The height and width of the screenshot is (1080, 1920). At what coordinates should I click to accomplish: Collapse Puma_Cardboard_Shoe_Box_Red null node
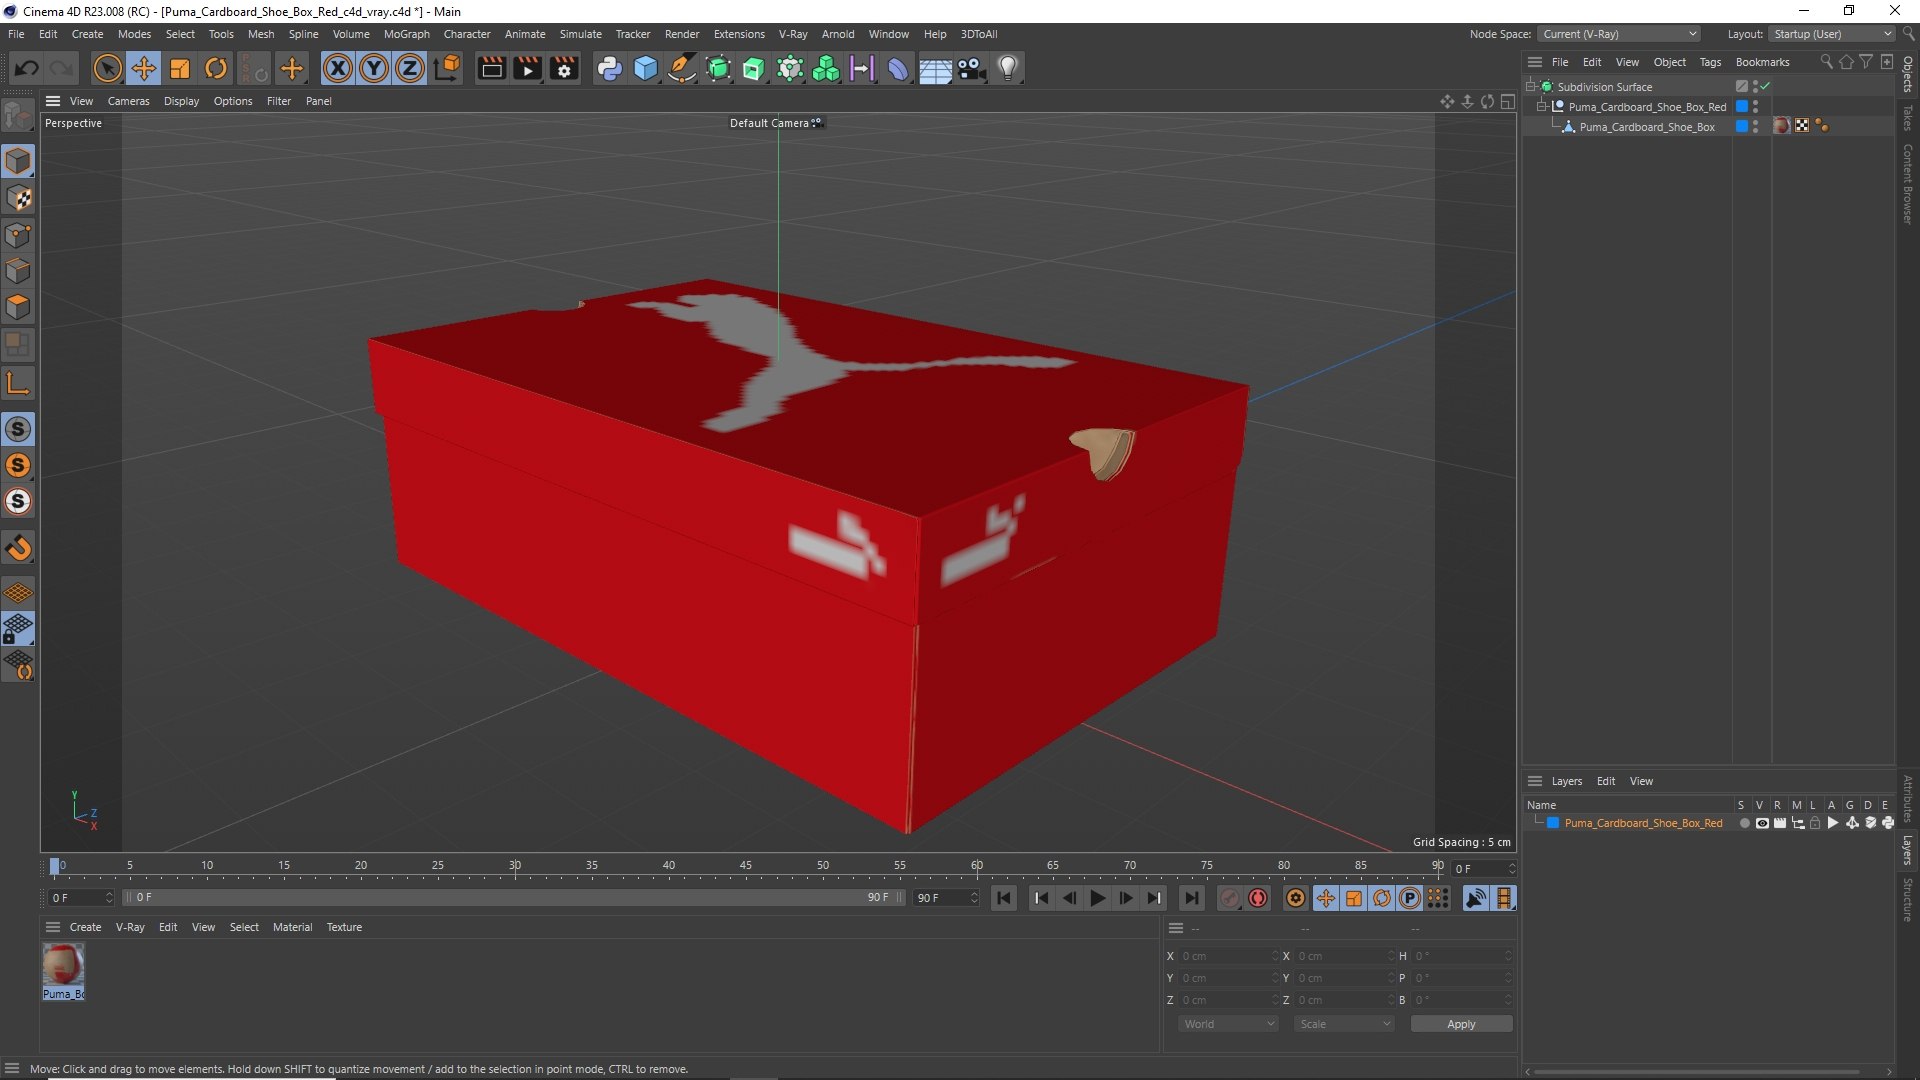tap(1542, 107)
